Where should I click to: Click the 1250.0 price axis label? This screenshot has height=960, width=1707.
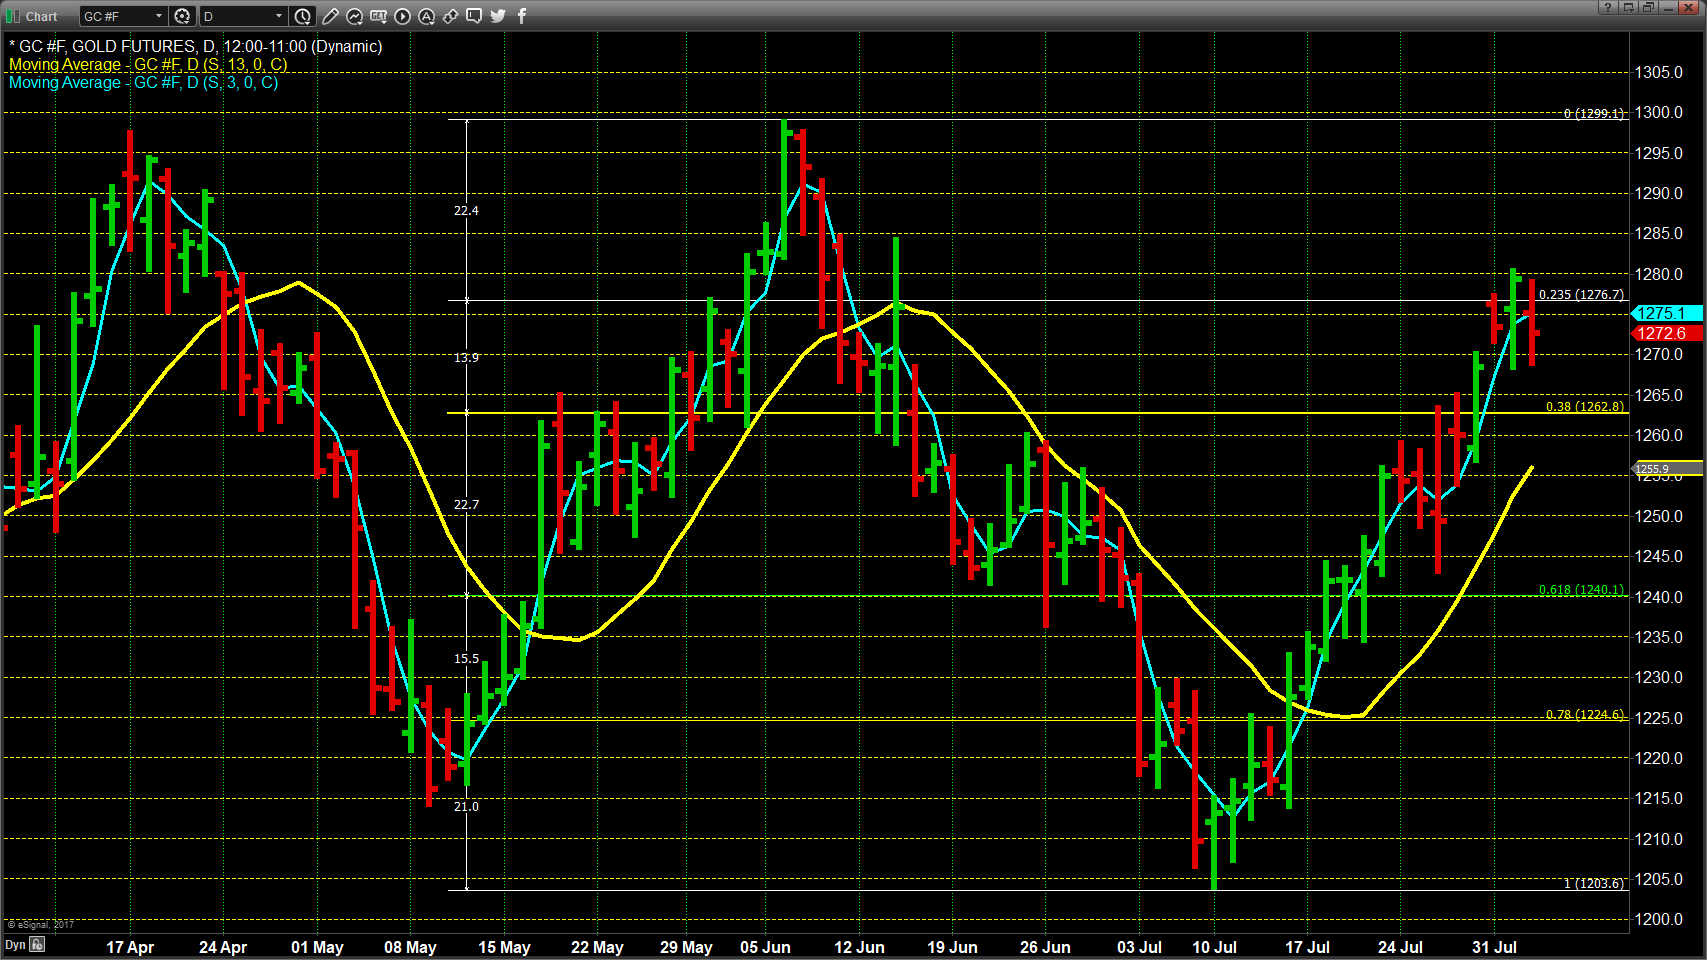(x=1659, y=516)
